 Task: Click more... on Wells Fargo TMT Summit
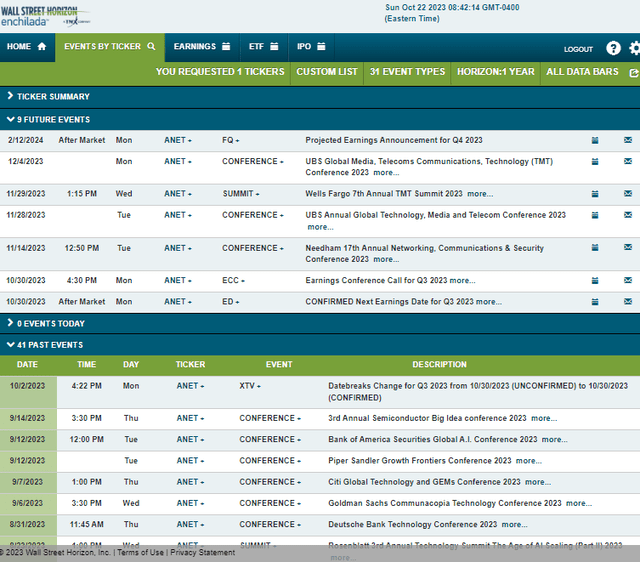[x=480, y=194]
